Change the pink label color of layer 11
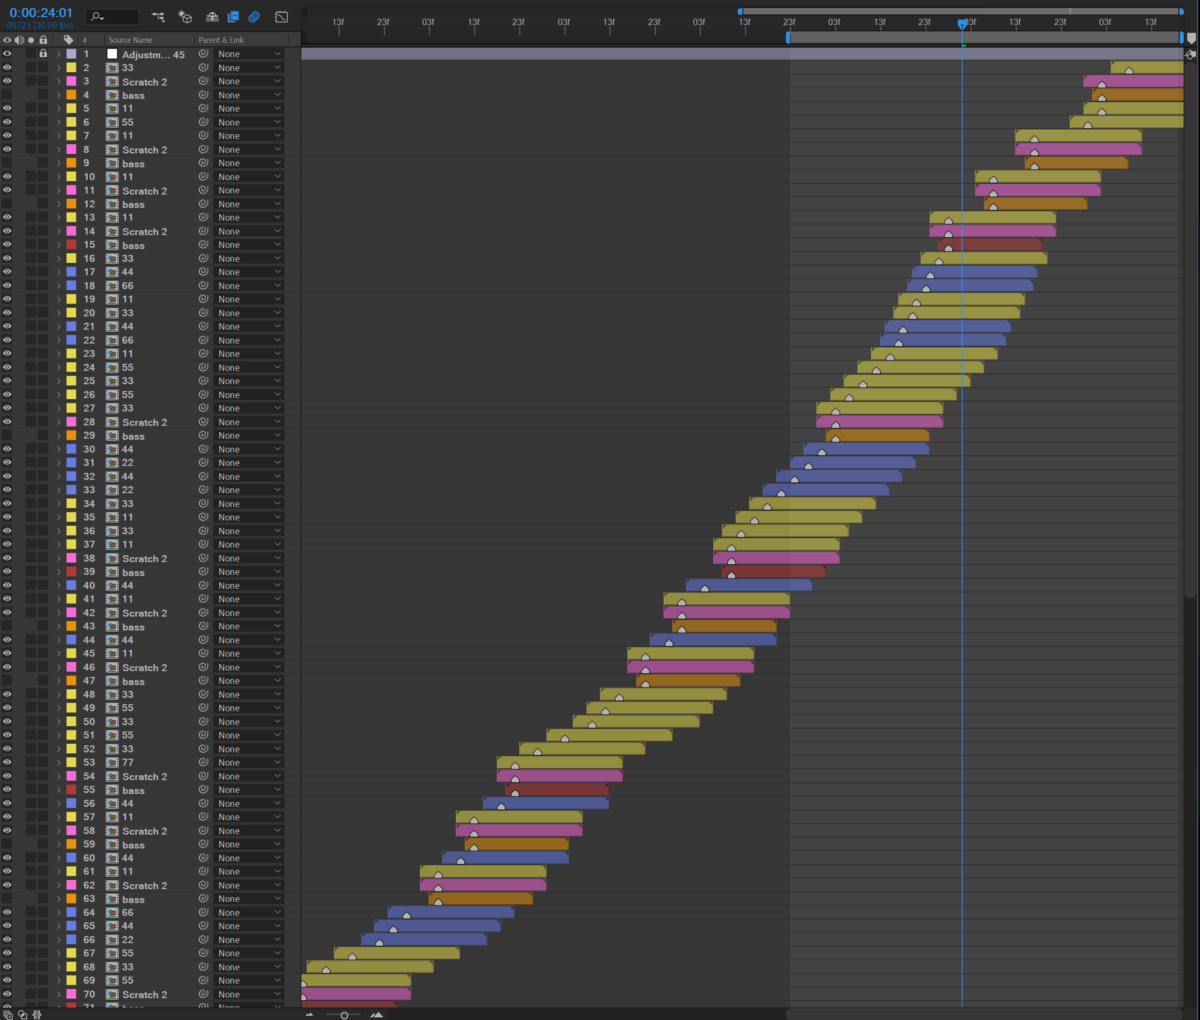 71,191
